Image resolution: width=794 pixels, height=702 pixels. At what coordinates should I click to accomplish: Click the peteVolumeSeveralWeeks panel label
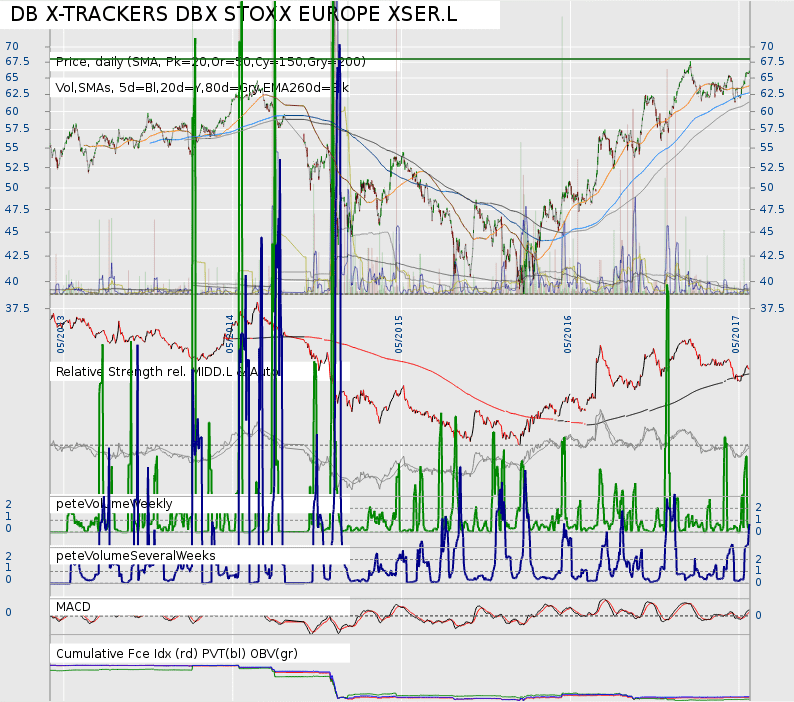click(x=136, y=556)
